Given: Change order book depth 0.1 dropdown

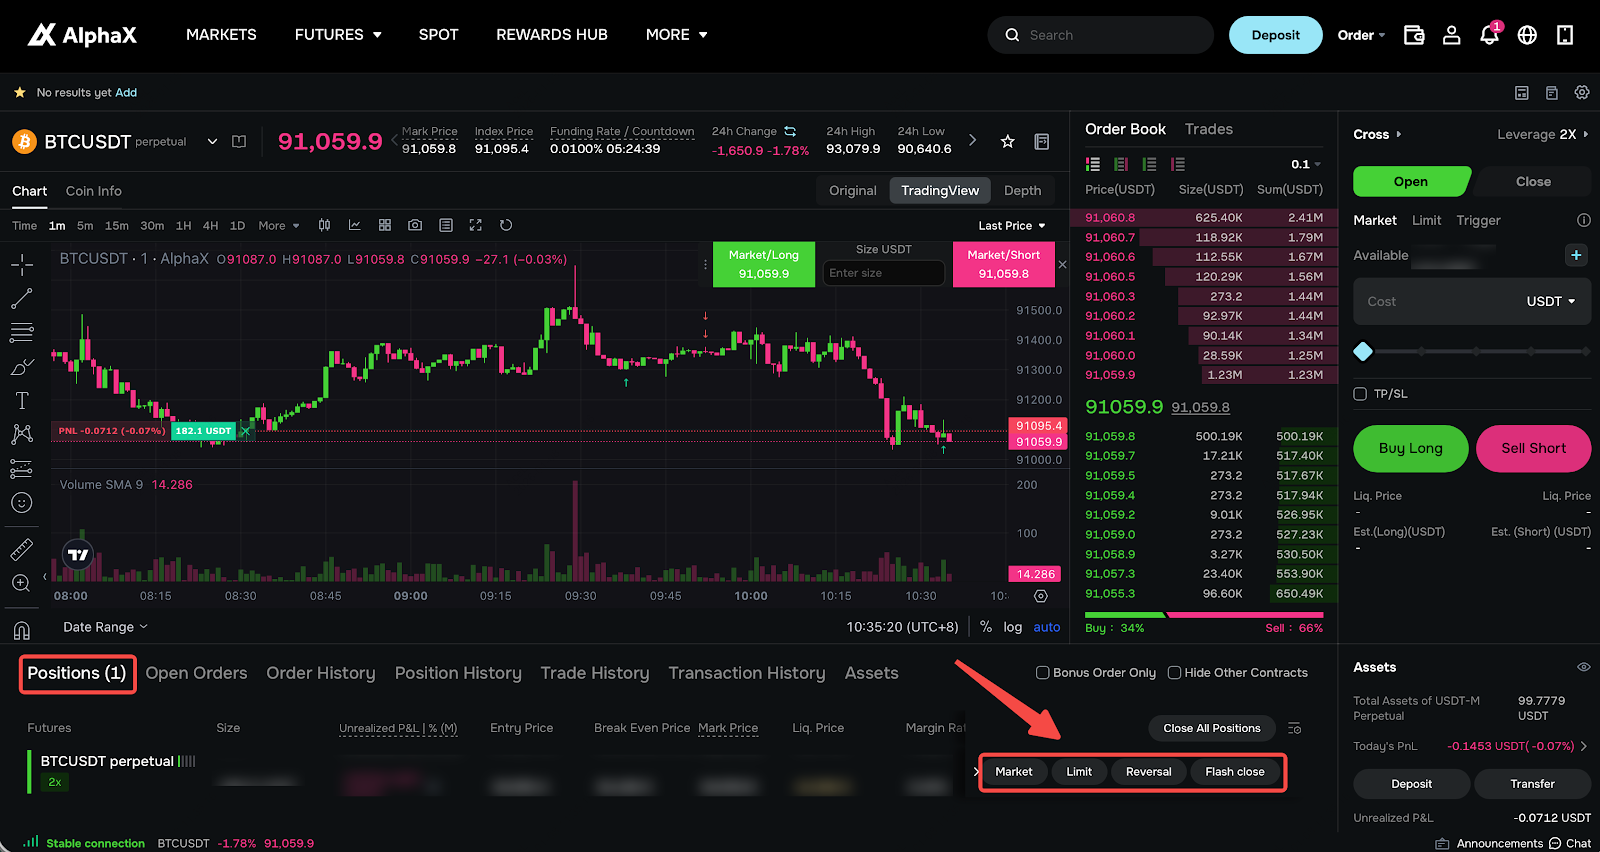Looking at the screenshot, I should click(x=1306, y=164).
